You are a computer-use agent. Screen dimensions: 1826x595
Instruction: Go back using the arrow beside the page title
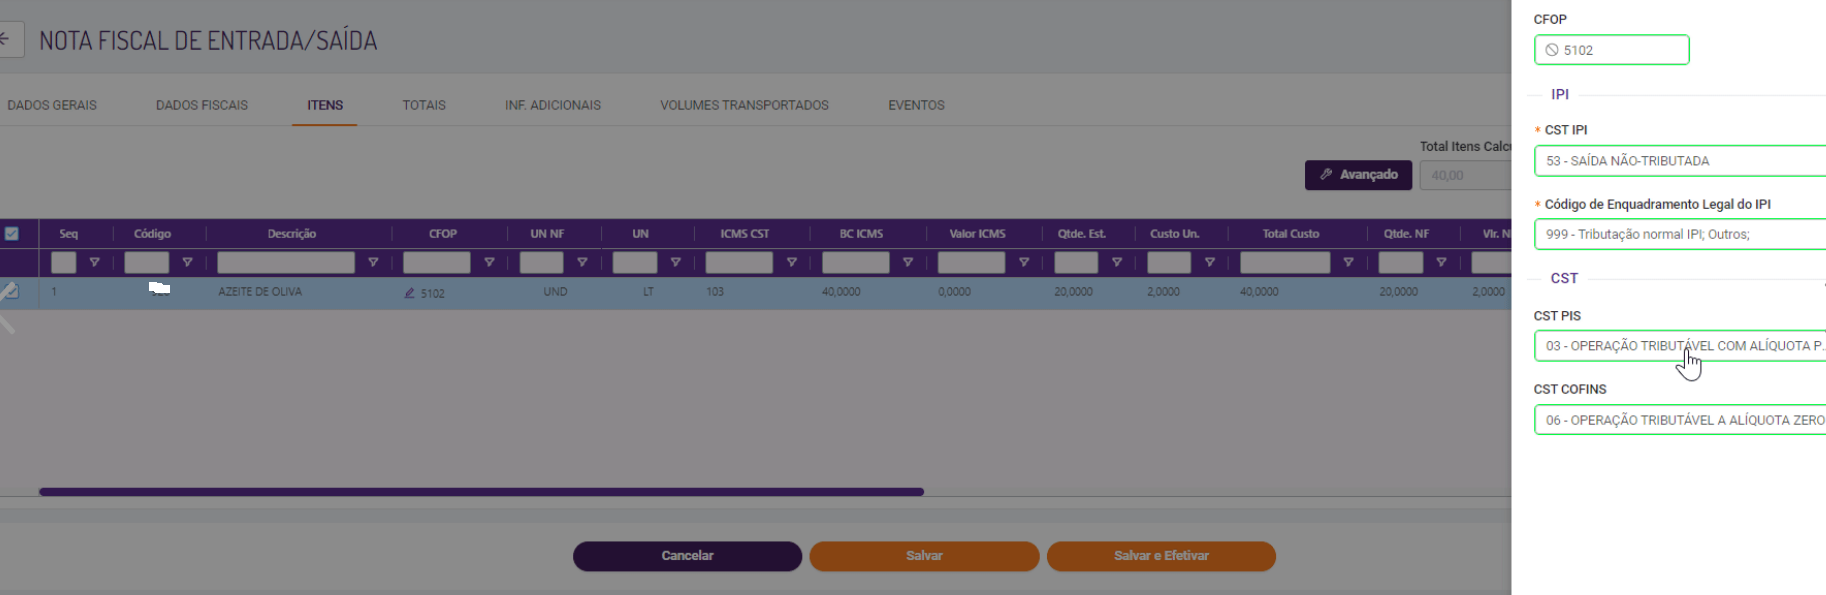pyautogui.click(x=6, y=40)
